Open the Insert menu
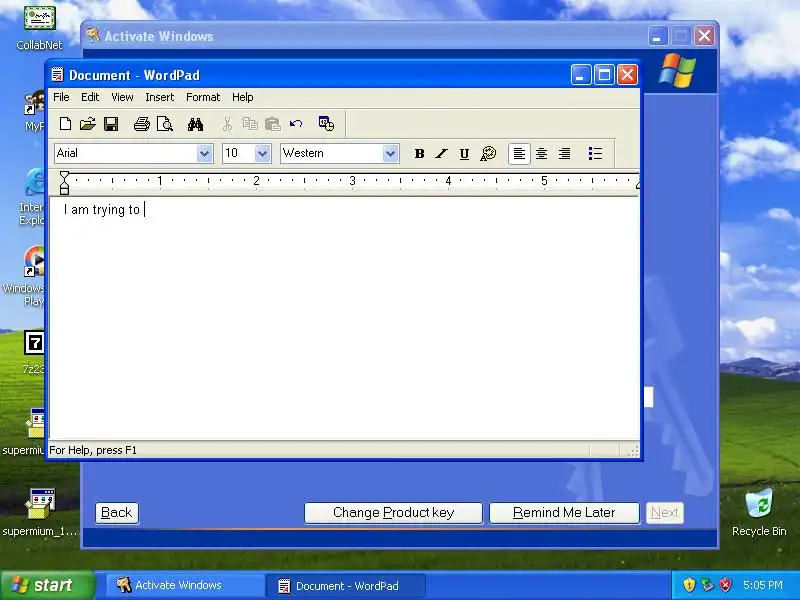The image size is (800, 600). click(160, 97)
